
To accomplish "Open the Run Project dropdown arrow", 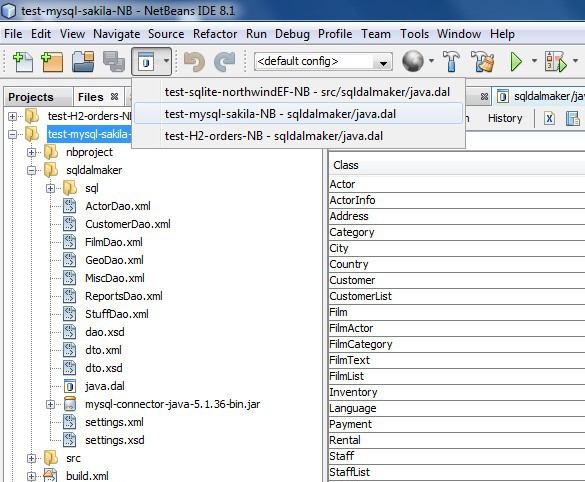I will pyautogui.click(x=534, y=61).
